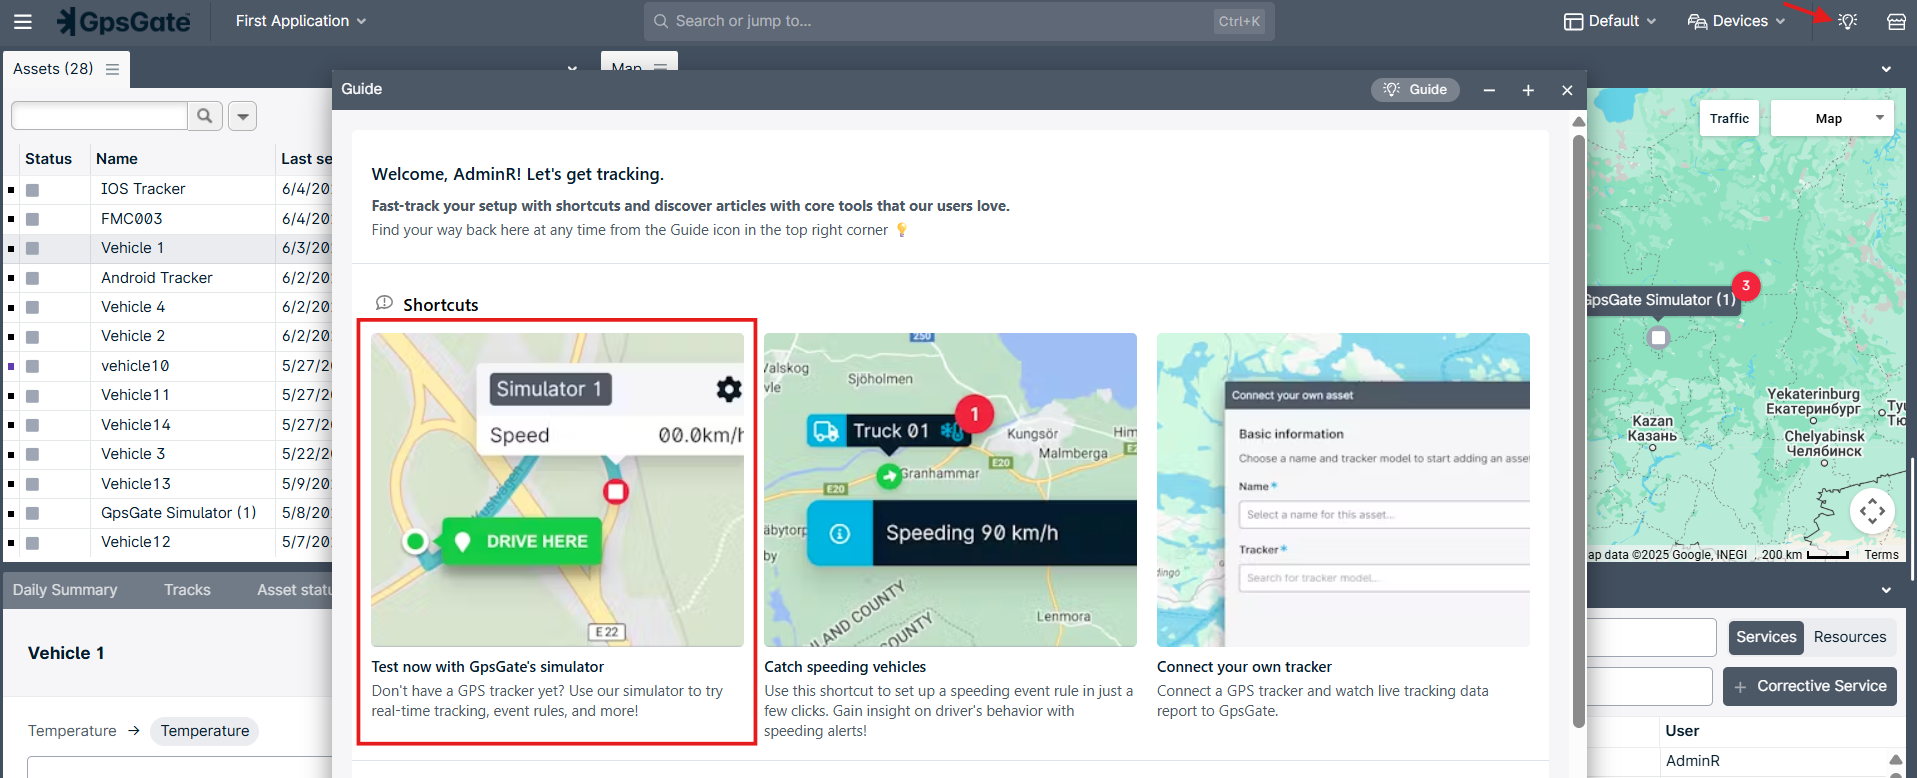Click the GpsGate Simulator map marker

tap(1658, 337)
